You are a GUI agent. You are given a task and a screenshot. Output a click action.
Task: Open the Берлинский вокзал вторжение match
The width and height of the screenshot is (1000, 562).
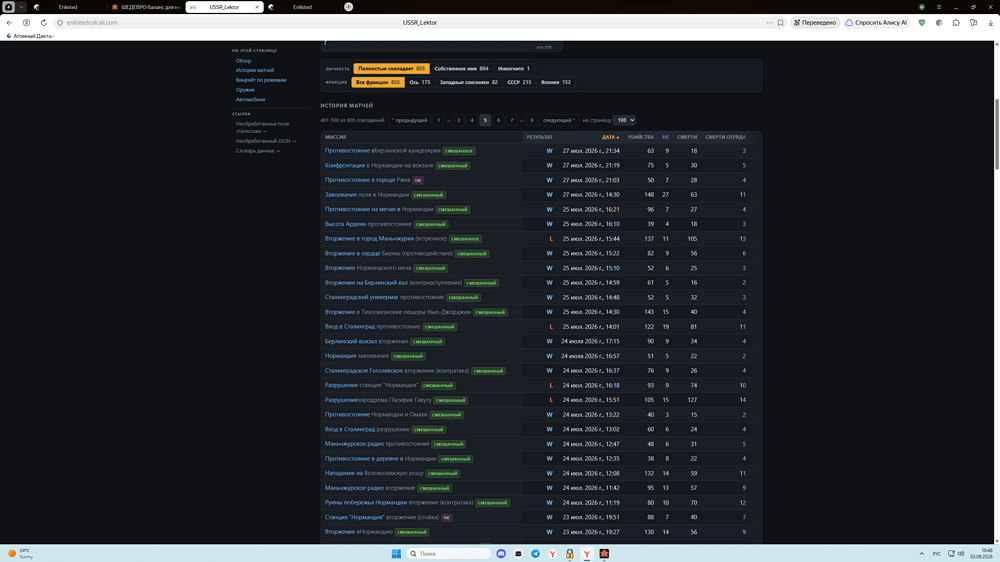click(x=366, y=341)
